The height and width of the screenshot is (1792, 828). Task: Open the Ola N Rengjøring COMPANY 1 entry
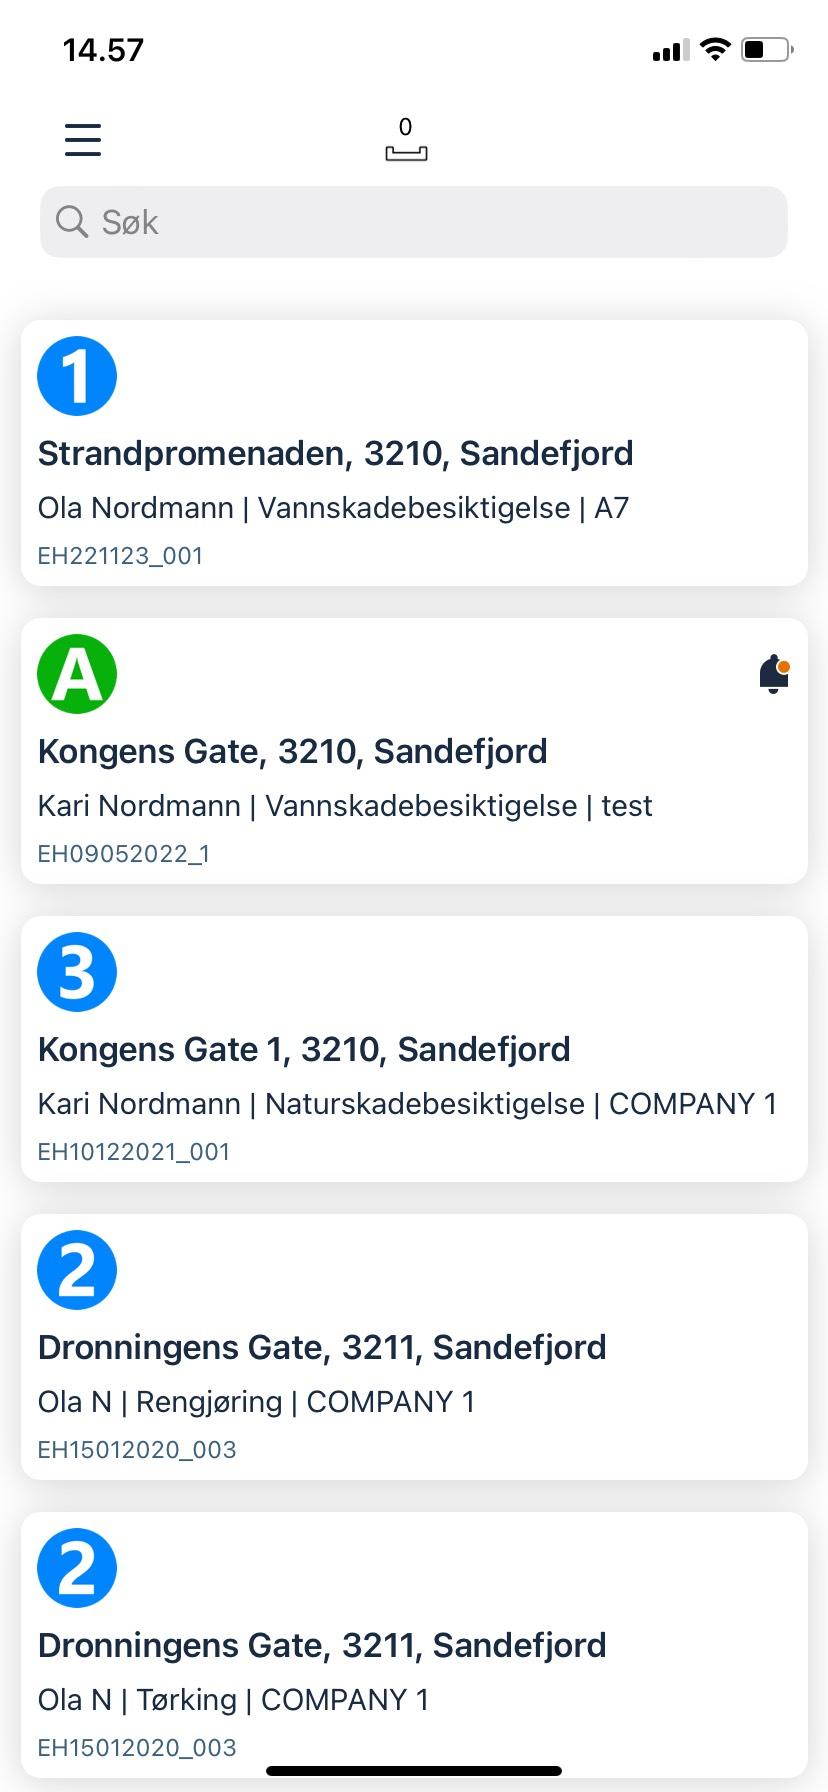click(256, 1402)
